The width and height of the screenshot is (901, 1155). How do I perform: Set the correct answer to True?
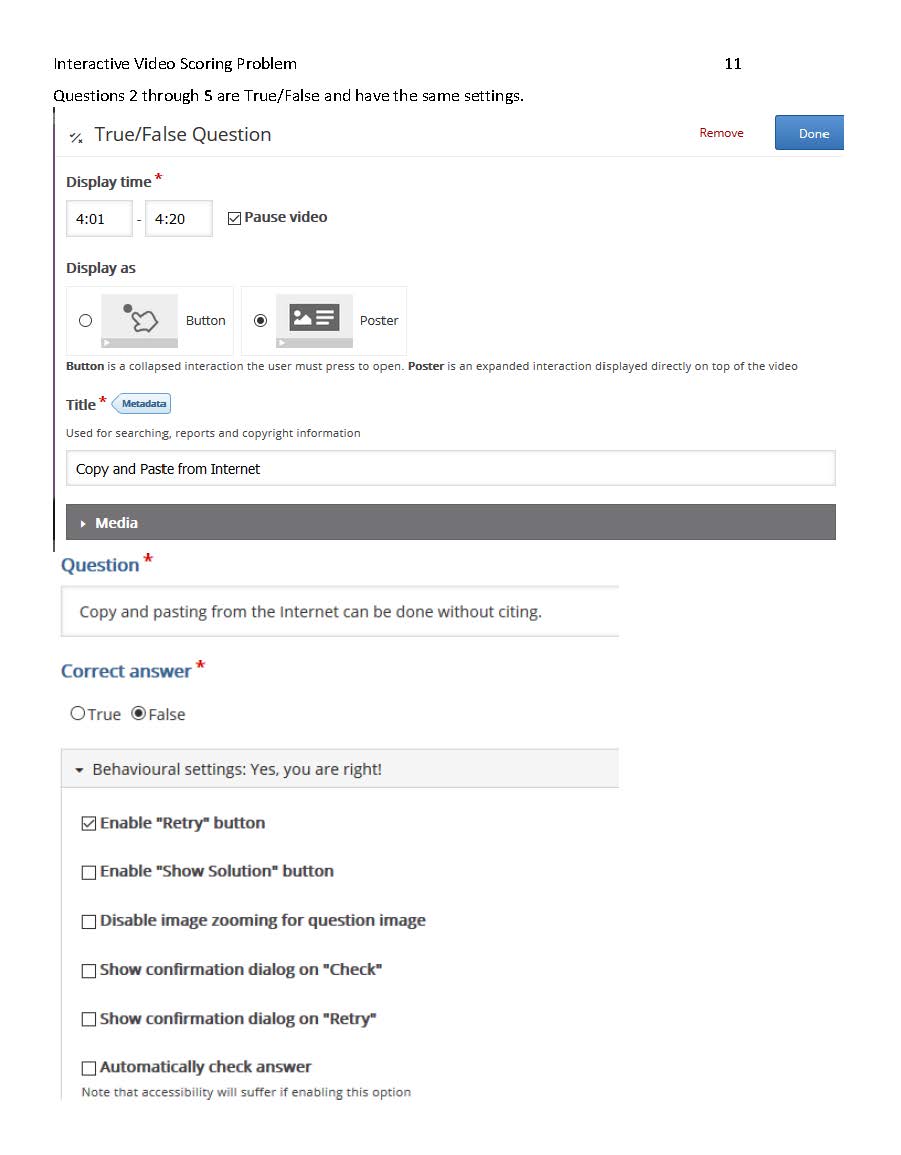(77, 713)
